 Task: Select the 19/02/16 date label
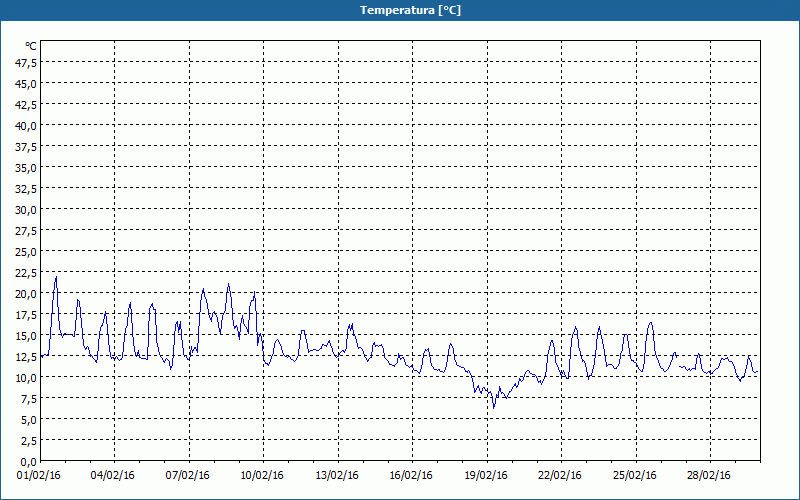pos(486,476)
